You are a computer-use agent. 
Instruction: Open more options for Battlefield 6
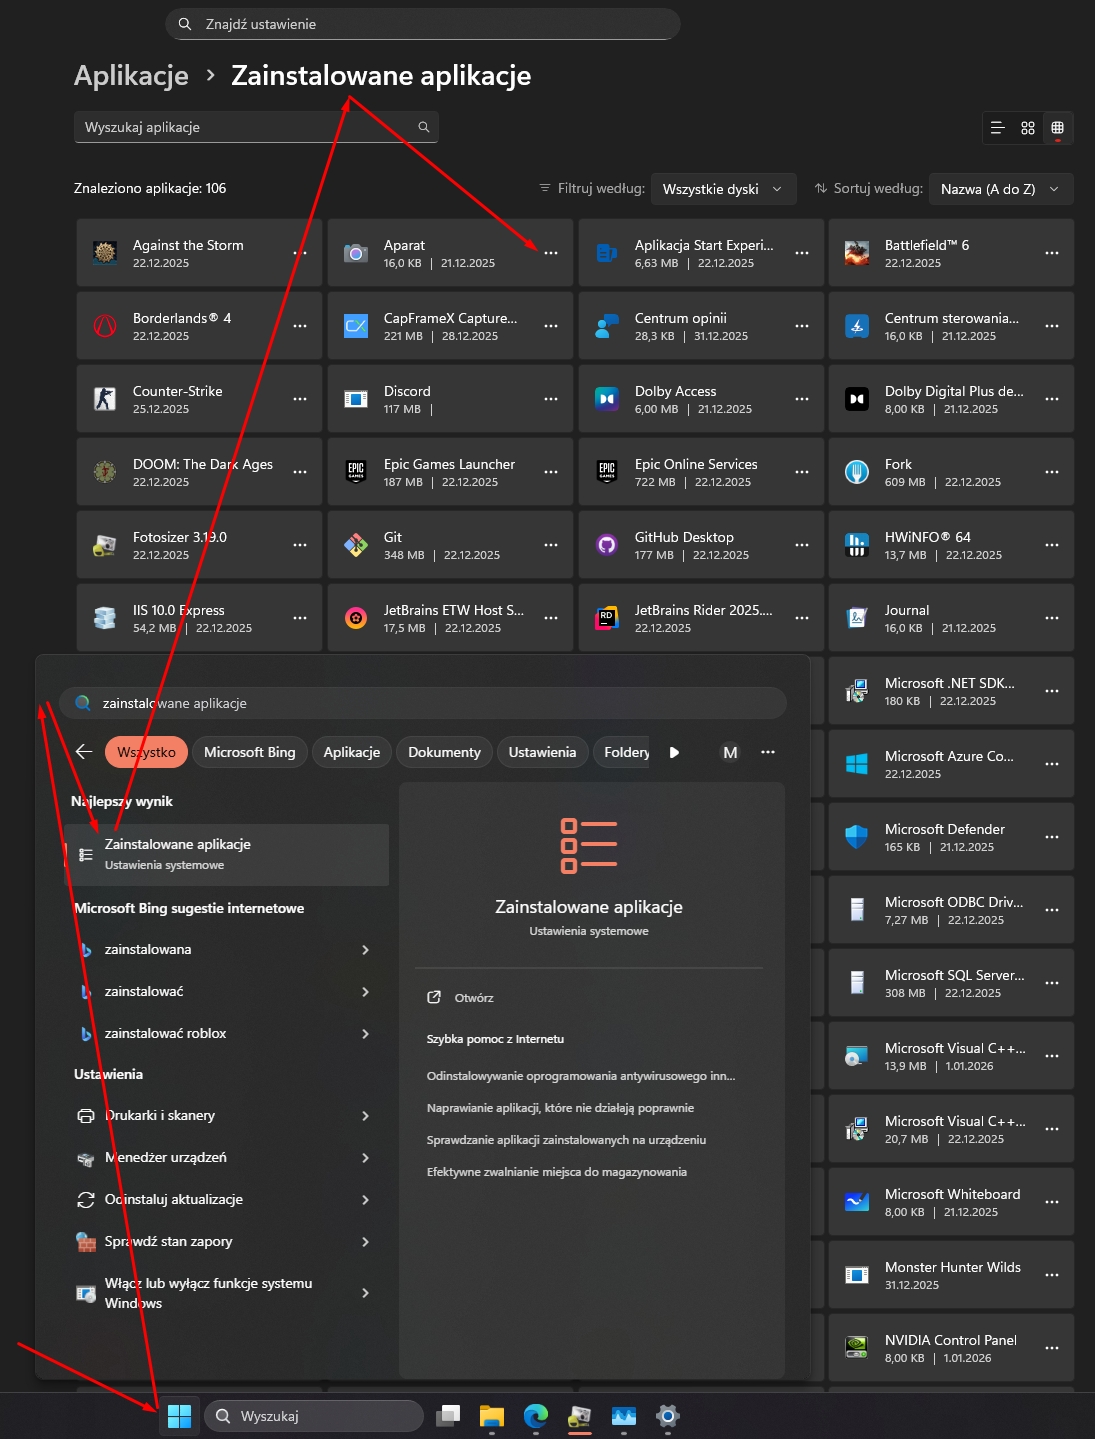point(1052,253)
